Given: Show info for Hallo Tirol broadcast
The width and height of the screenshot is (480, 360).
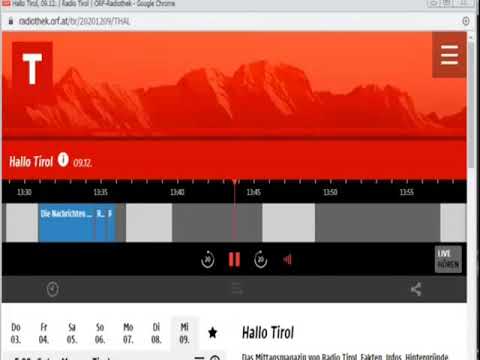Looking at the screenshot, I should (63, 160).
